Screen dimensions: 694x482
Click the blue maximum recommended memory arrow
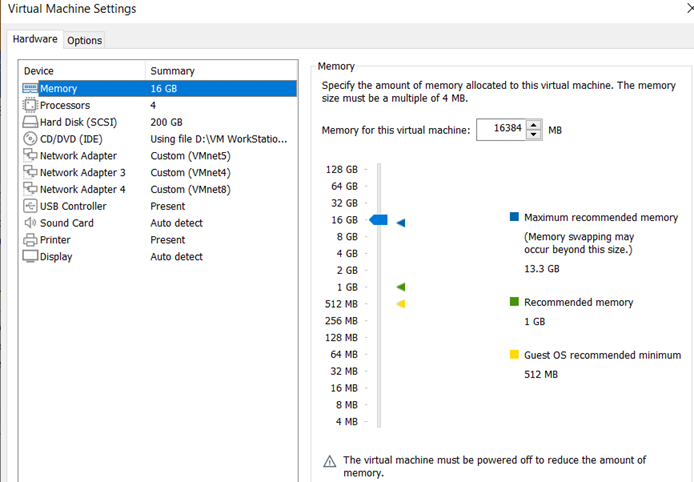401,223
